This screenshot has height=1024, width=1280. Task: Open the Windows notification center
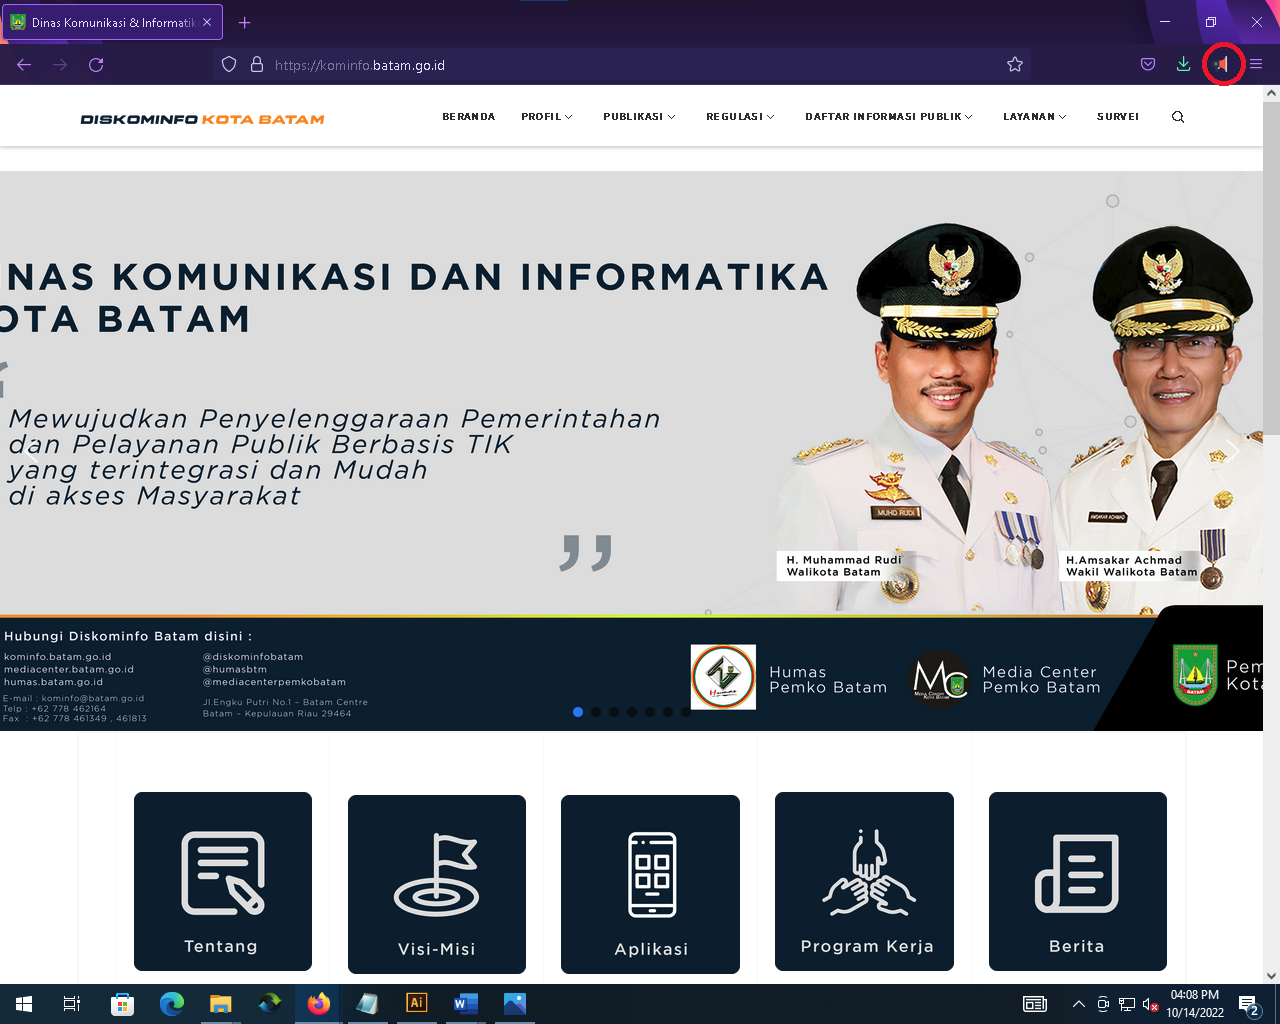point(1249,1004)
